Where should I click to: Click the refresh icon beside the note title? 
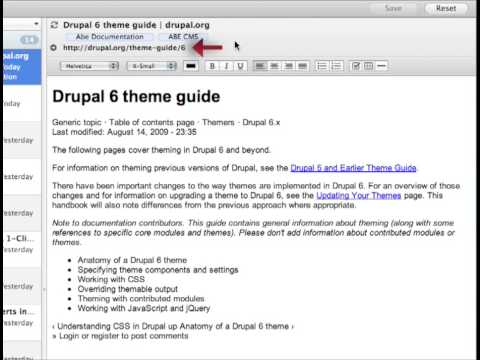tap(54, 25)
